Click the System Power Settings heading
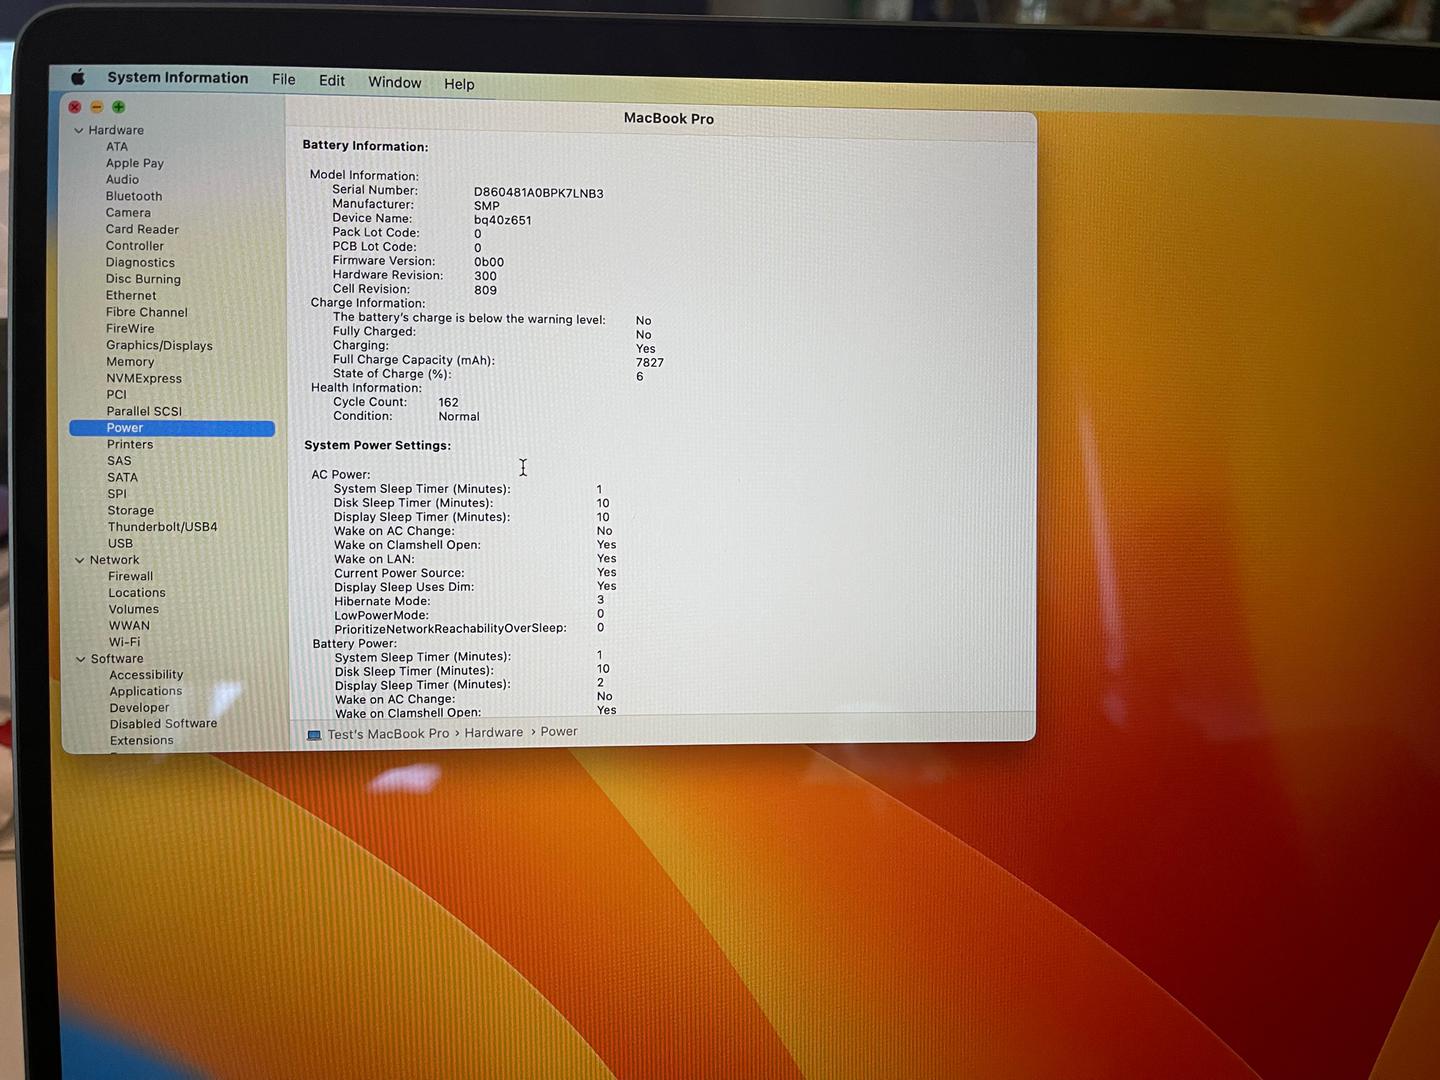The height and width of the screenshot is (1080, 1440). 378,445
